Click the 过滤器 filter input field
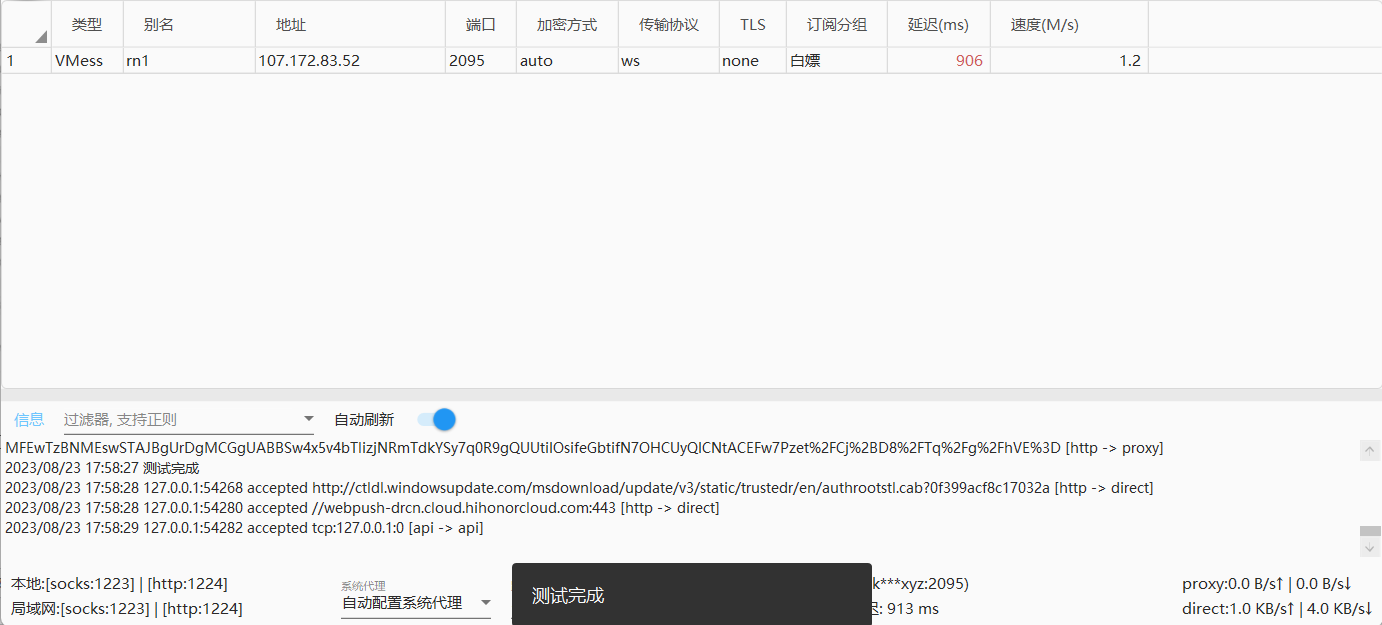Image resolution: width=1382 pixels, height=625 pixels. 180,420
